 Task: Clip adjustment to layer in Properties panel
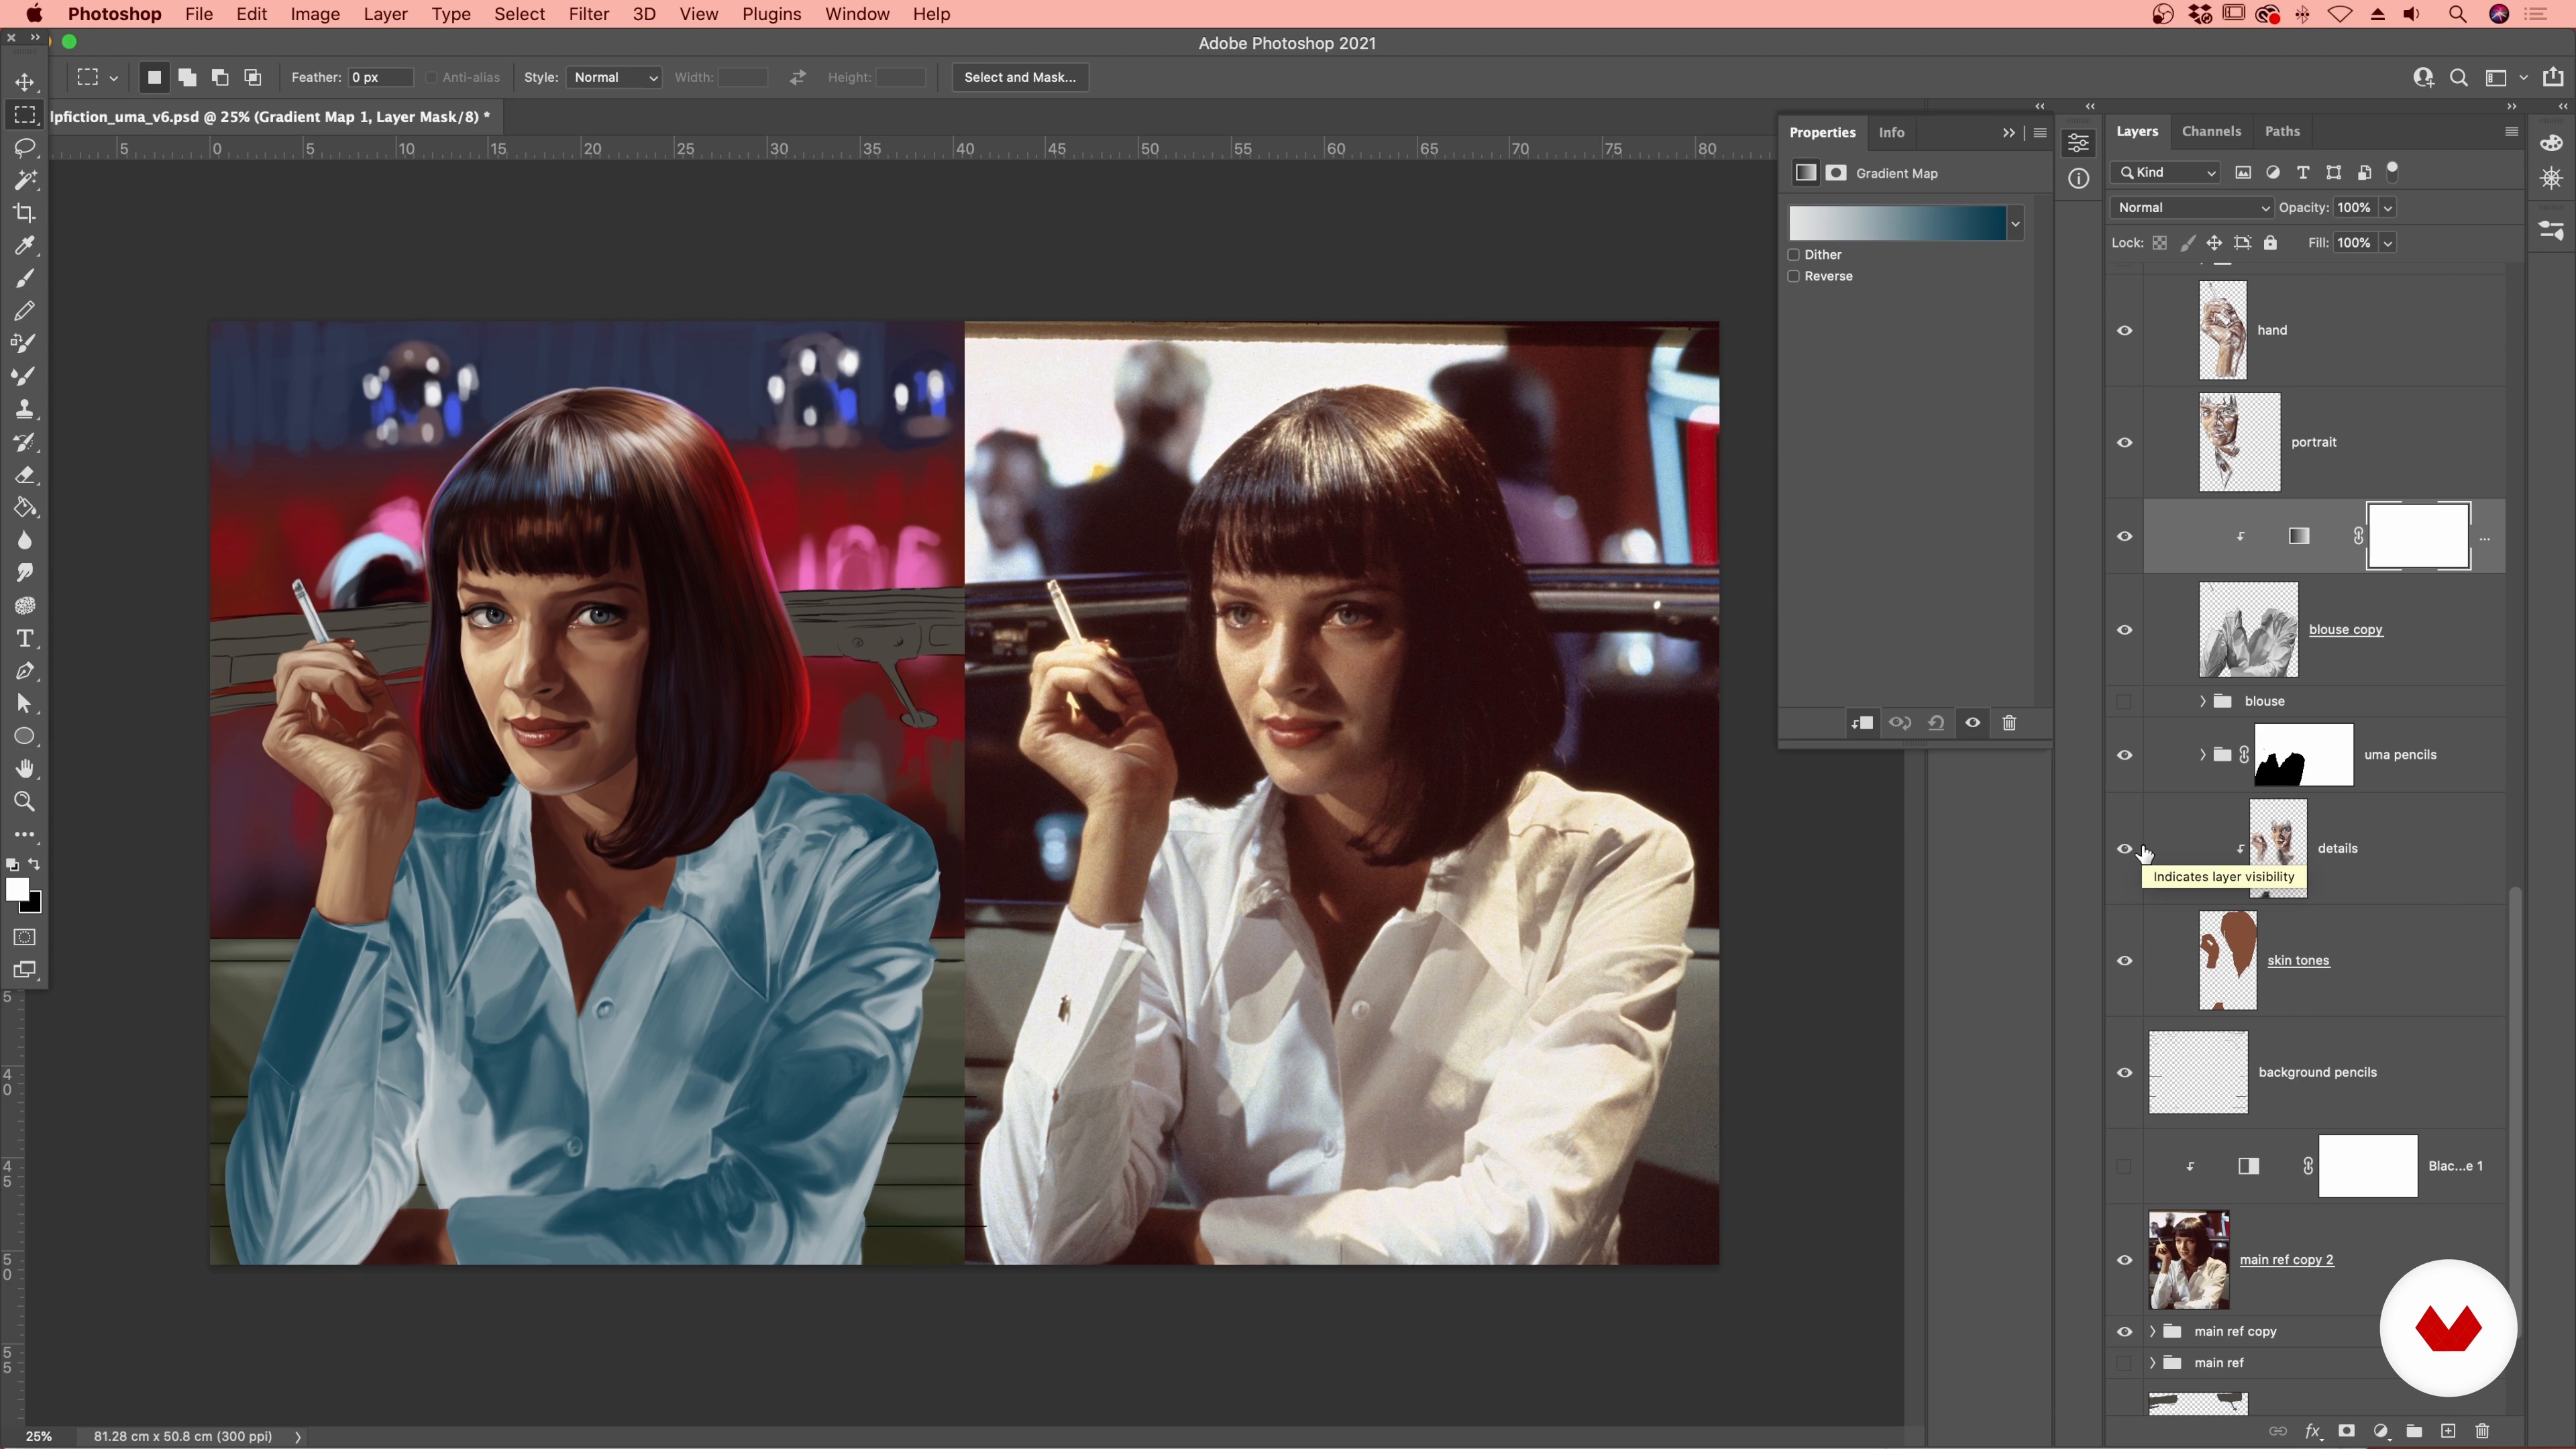click(1862, 723)
